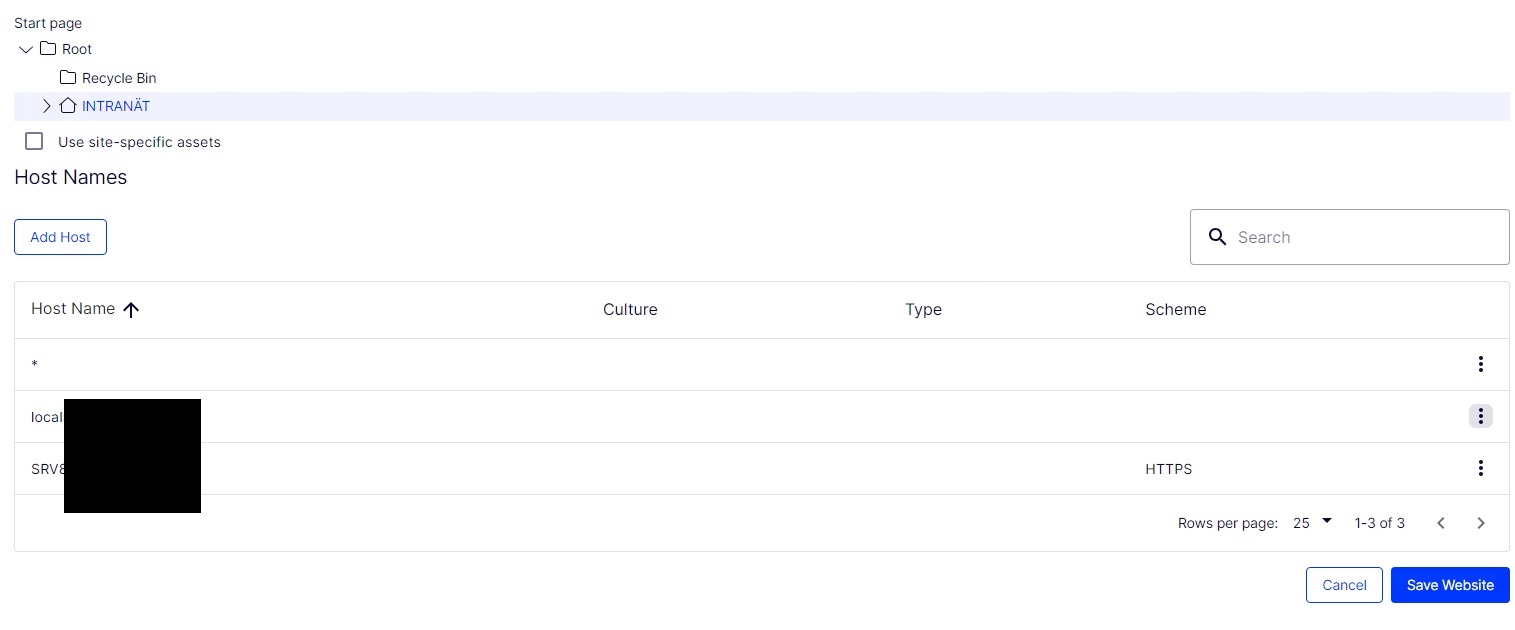Select the INTRANÄT start page
The height and width of the screenshot is (630, 1515).
point(116,106)
